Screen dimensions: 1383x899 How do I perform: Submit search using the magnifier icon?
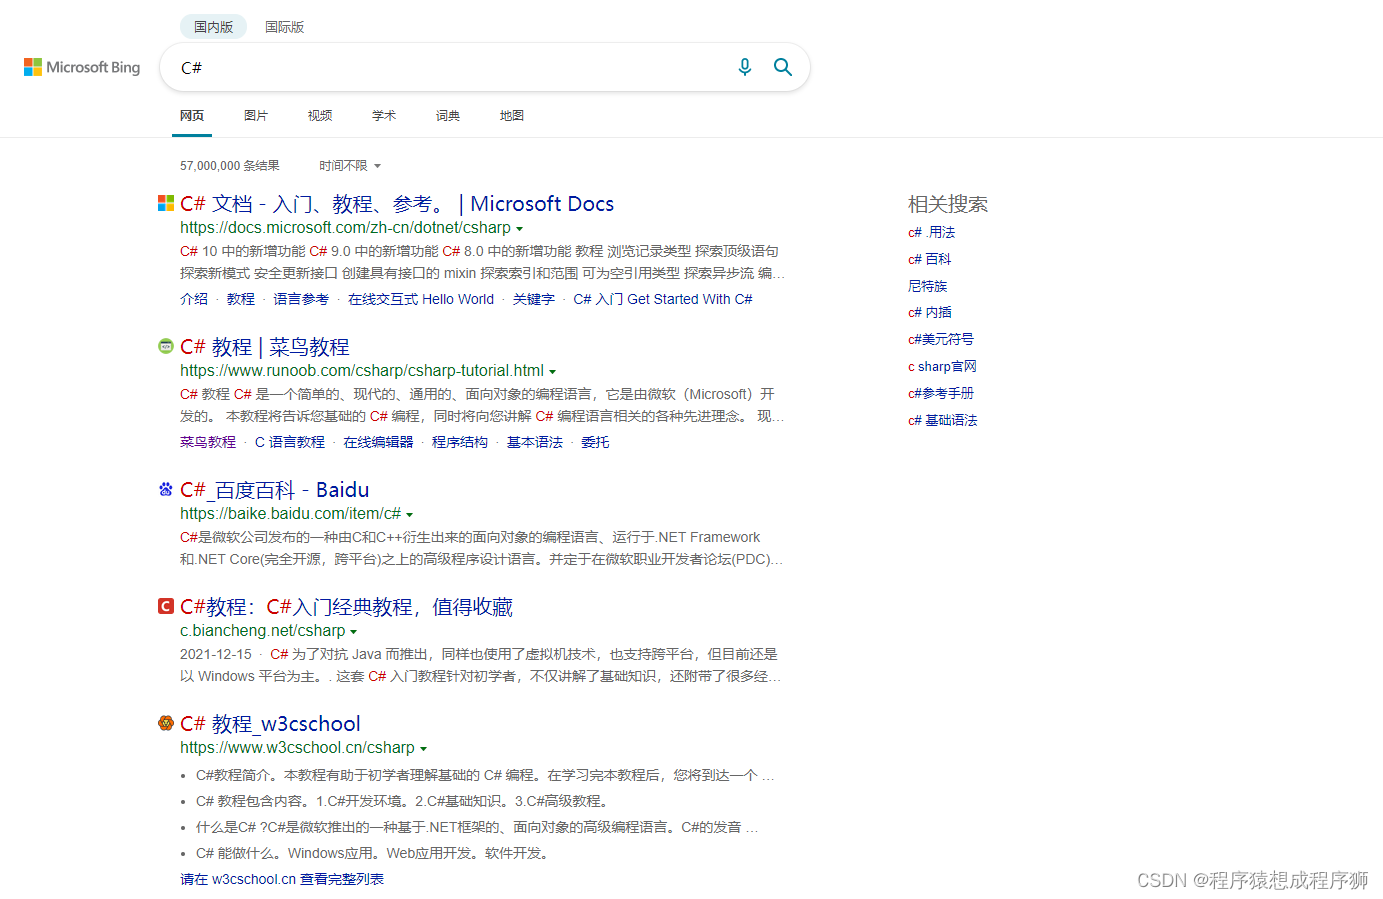[783, 67]
